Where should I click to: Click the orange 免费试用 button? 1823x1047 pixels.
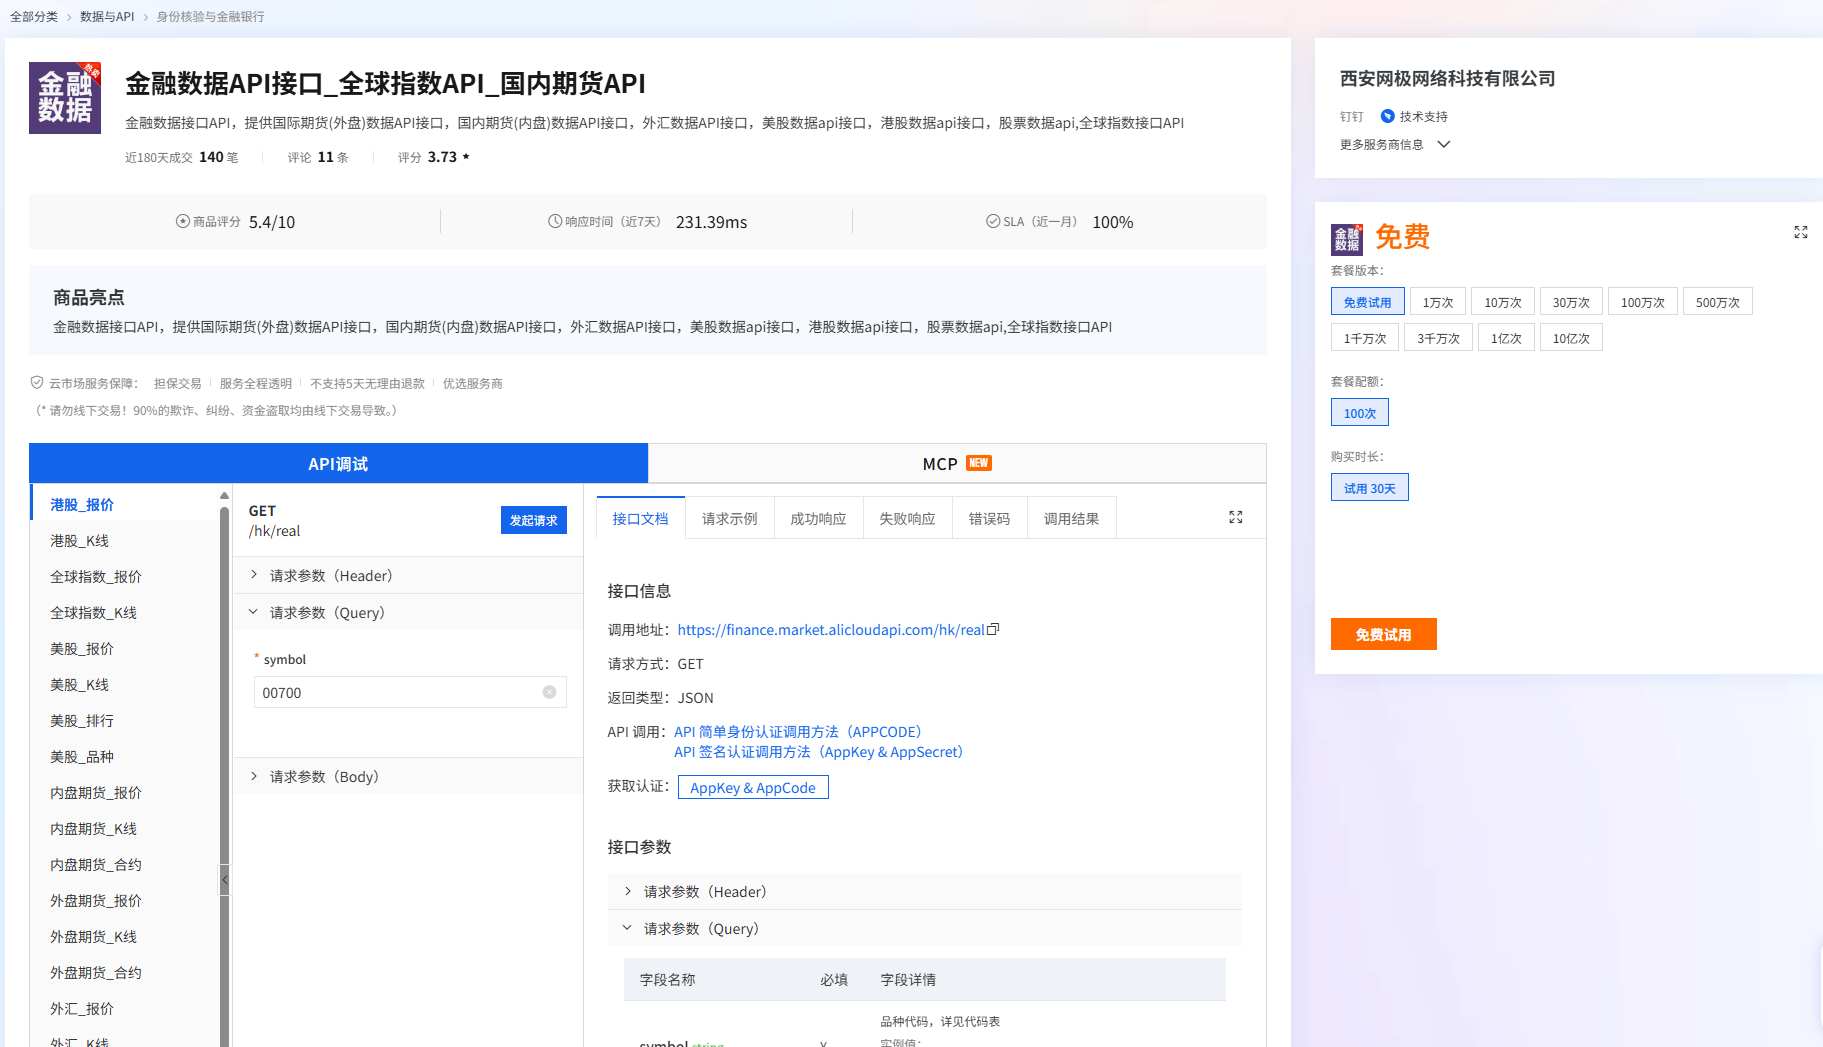1383,634
